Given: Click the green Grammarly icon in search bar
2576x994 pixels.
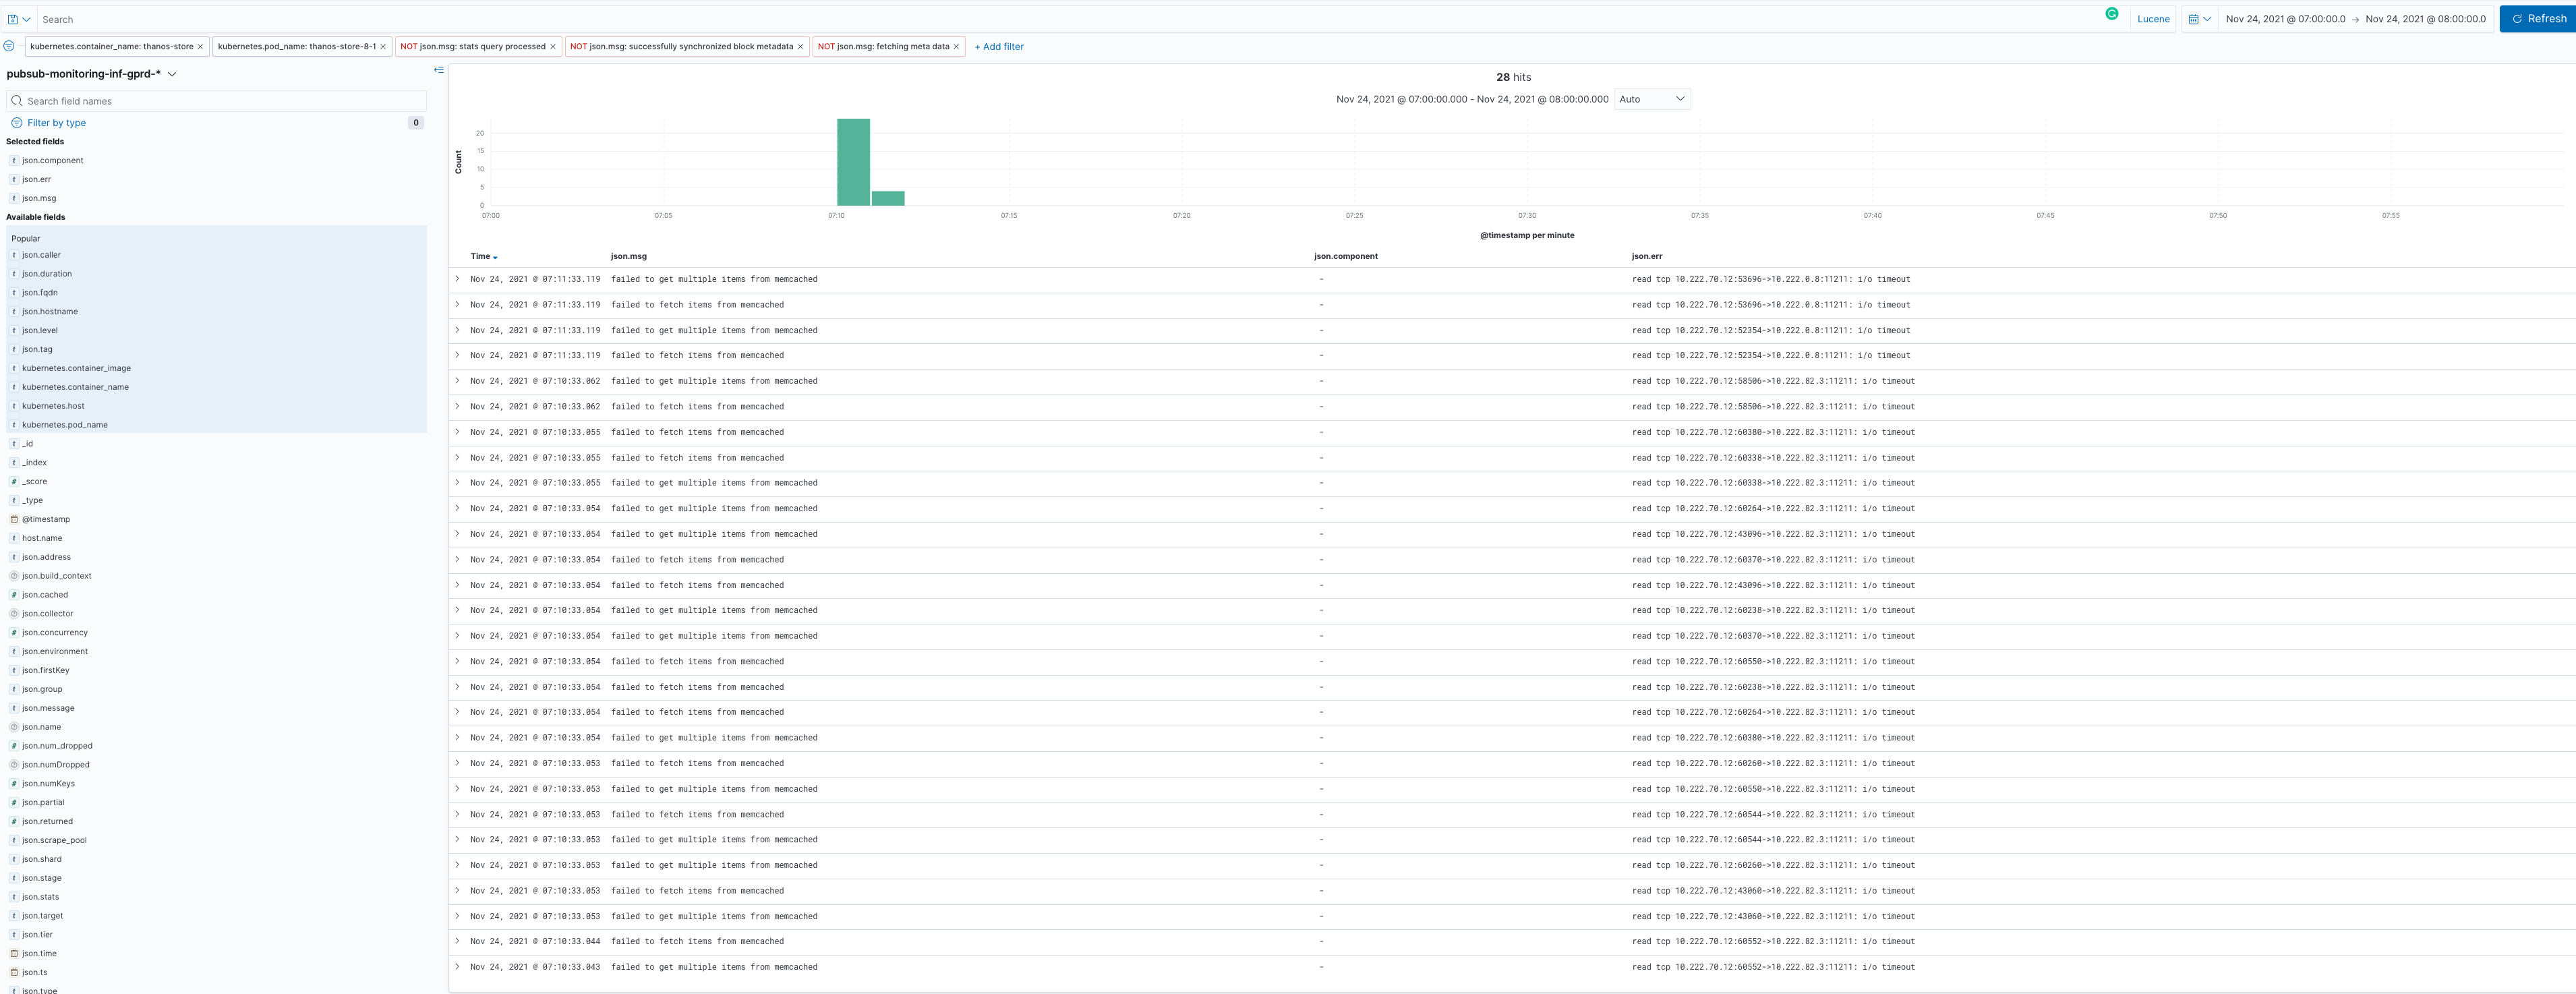Looking at the screenshot, I should pos(2111,14).
